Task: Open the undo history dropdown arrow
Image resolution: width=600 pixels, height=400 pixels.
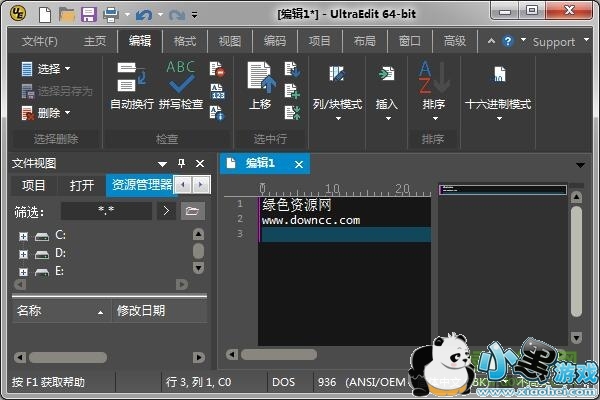Action: point(160,15)
